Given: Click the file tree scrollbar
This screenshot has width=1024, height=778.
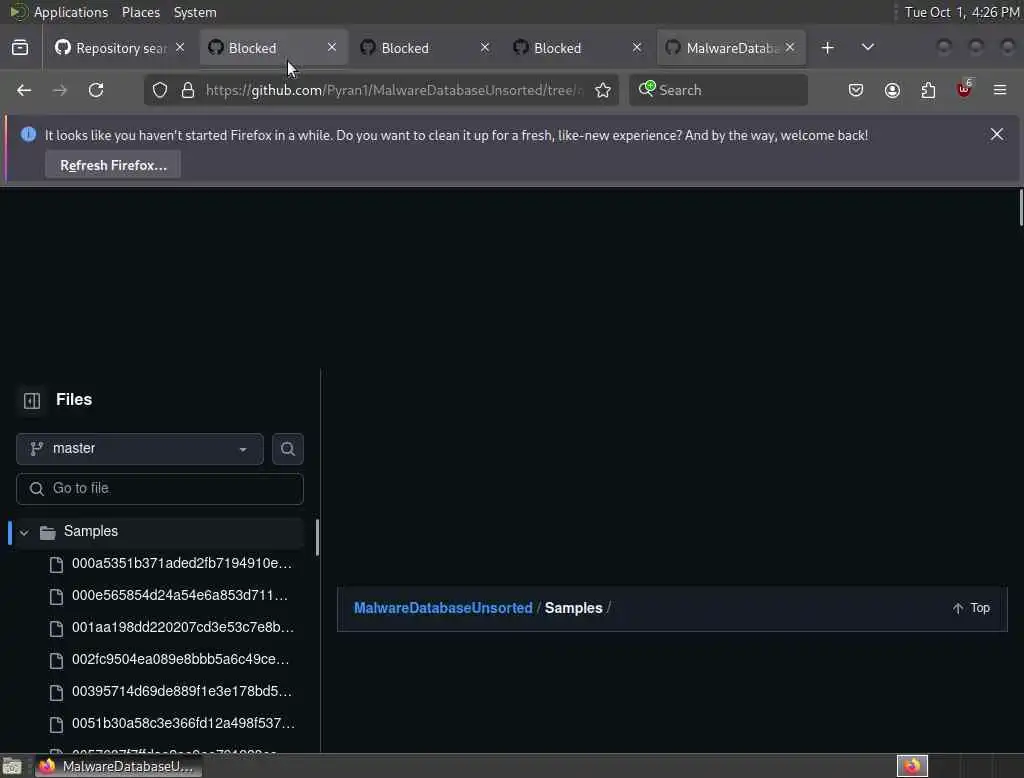Looking at the screenshot, I should tap(317, 537).
